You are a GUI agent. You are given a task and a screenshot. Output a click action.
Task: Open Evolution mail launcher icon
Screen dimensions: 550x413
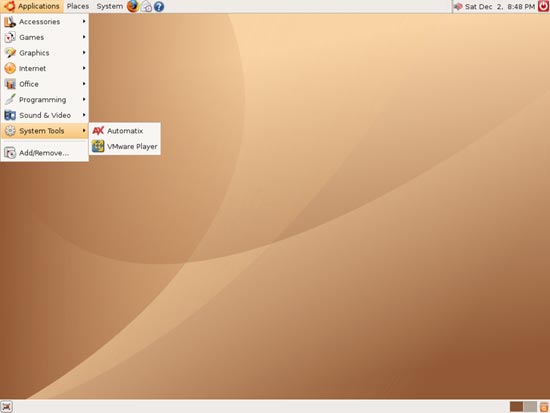[x=146, y=7]
